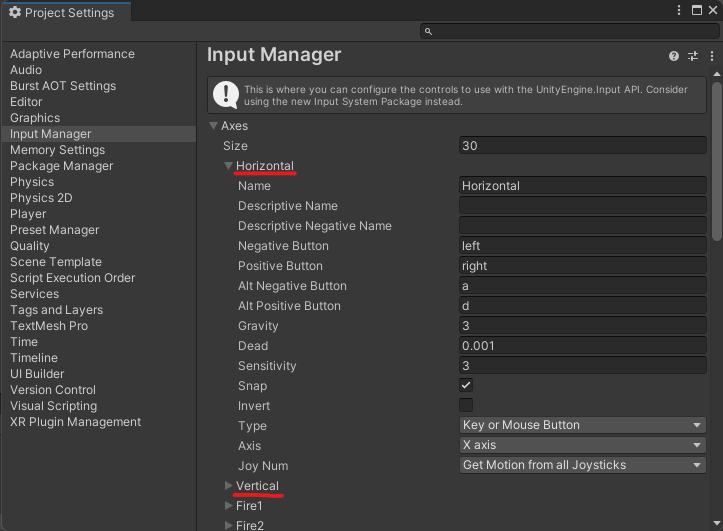Open Visual Scripting settings
Viewport: 723px width, 531px height.
coord(53,406)
